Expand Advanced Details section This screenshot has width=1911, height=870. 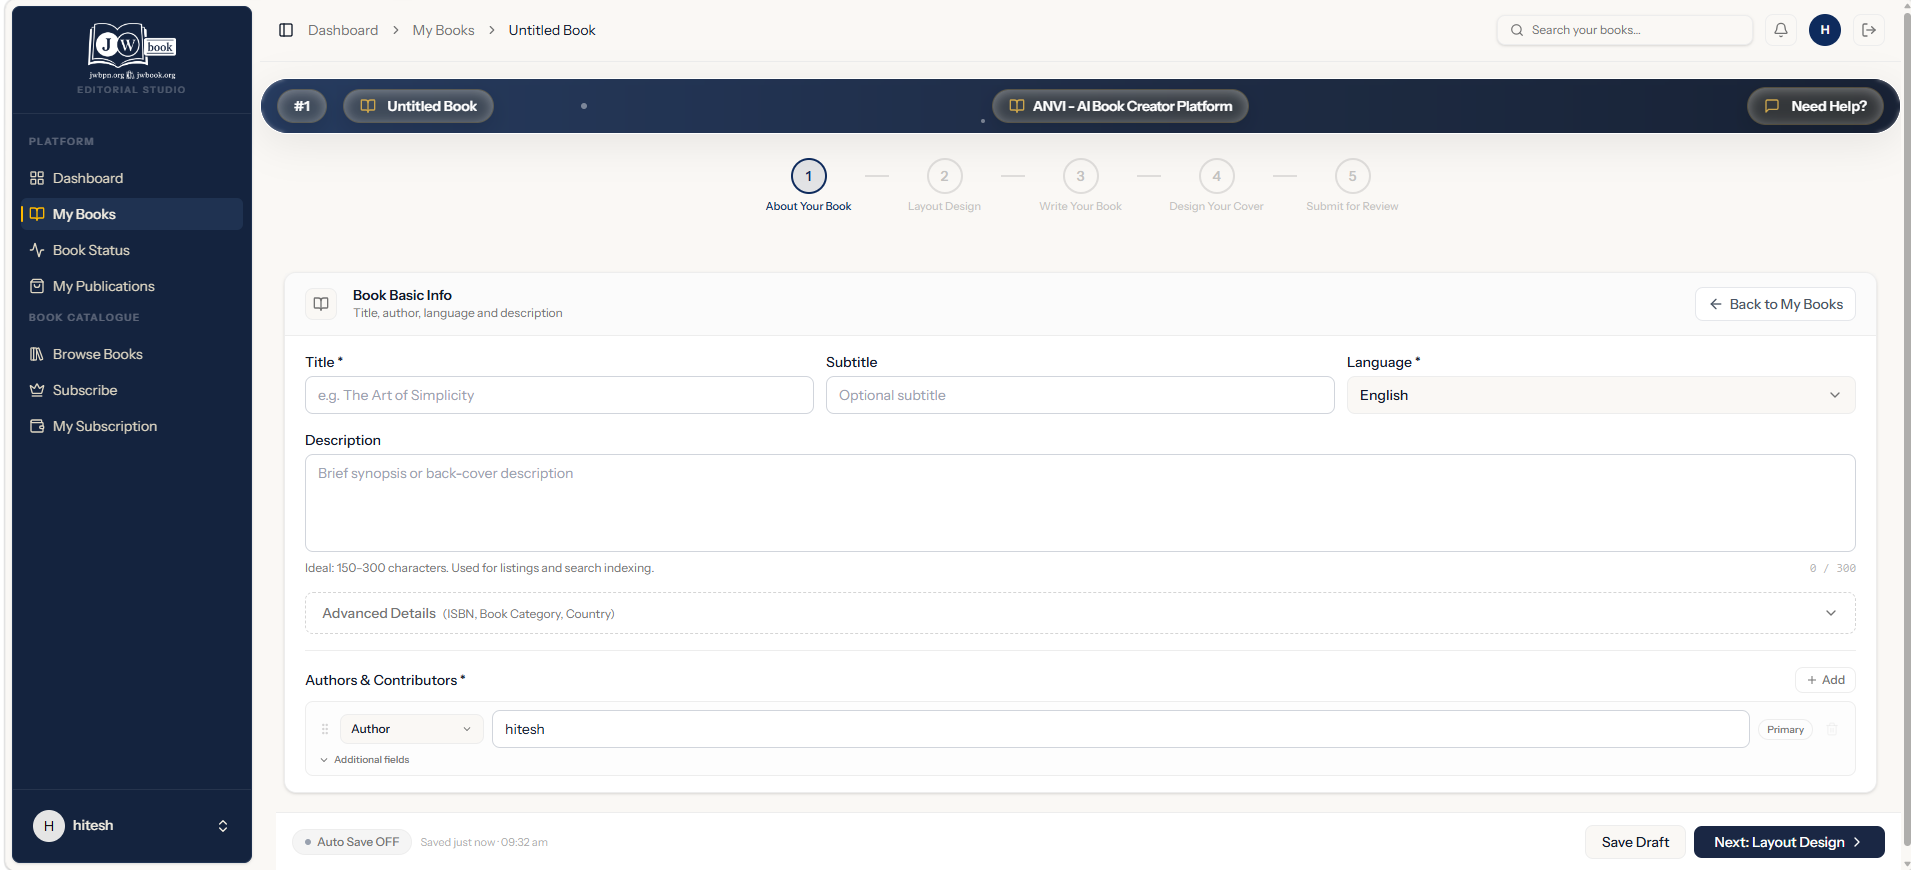[1079, 613]
